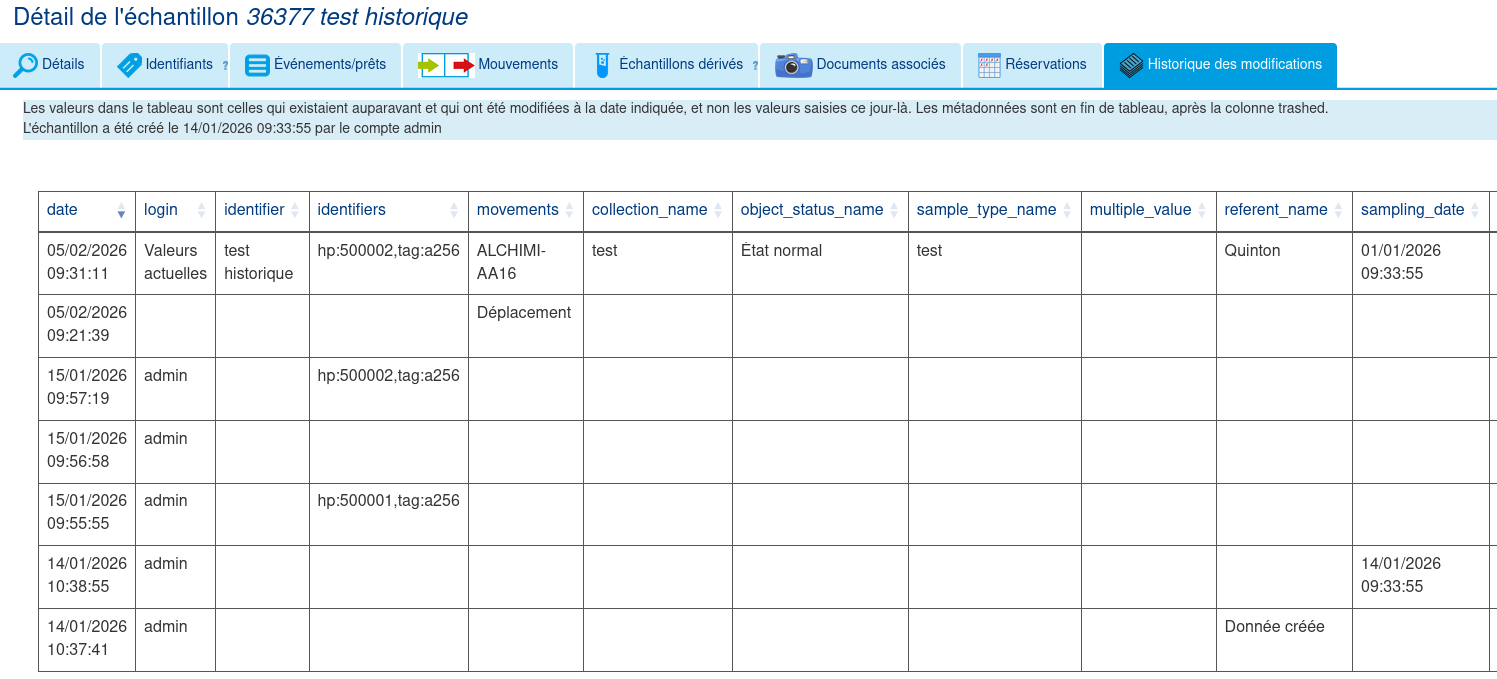Sort by the collection_name column header

click(x=657, y=210)
